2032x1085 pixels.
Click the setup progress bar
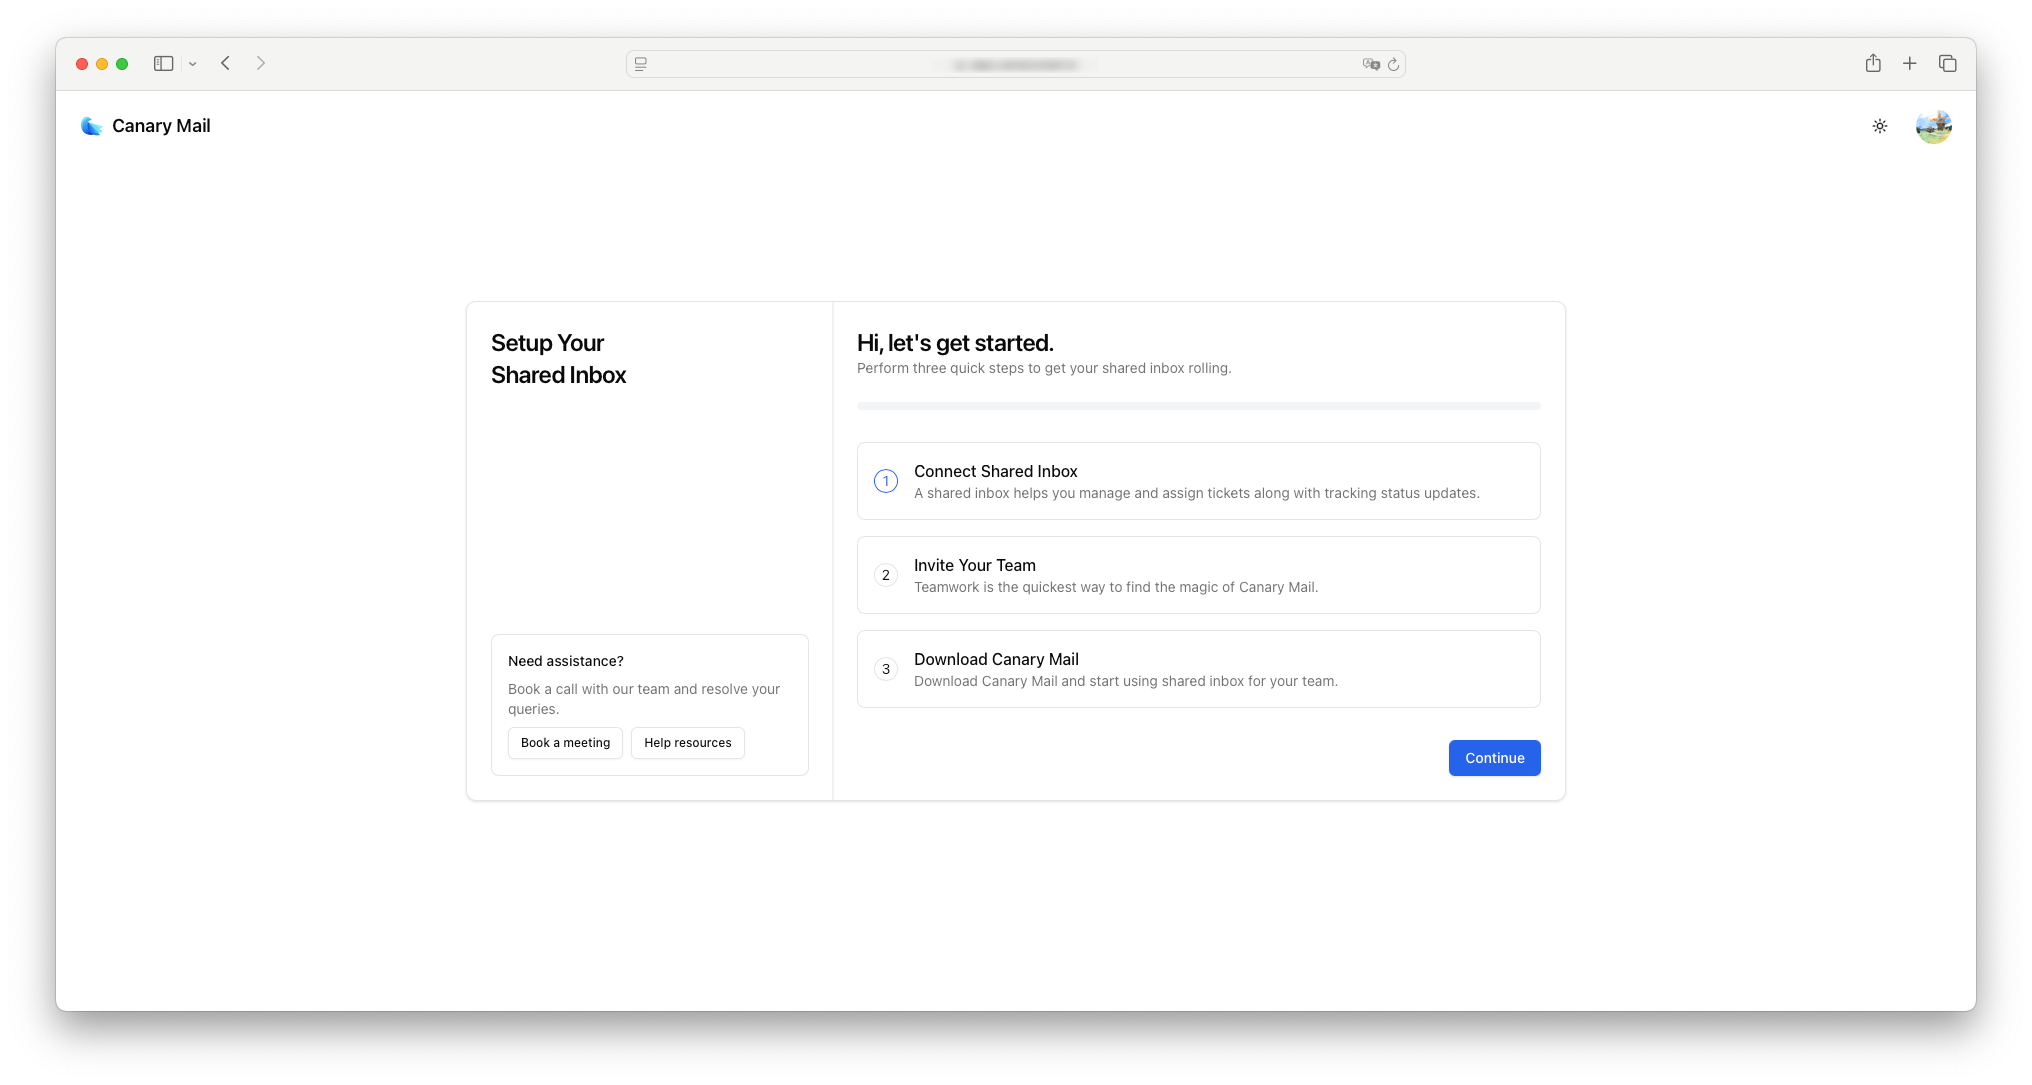pos(1198,406)
